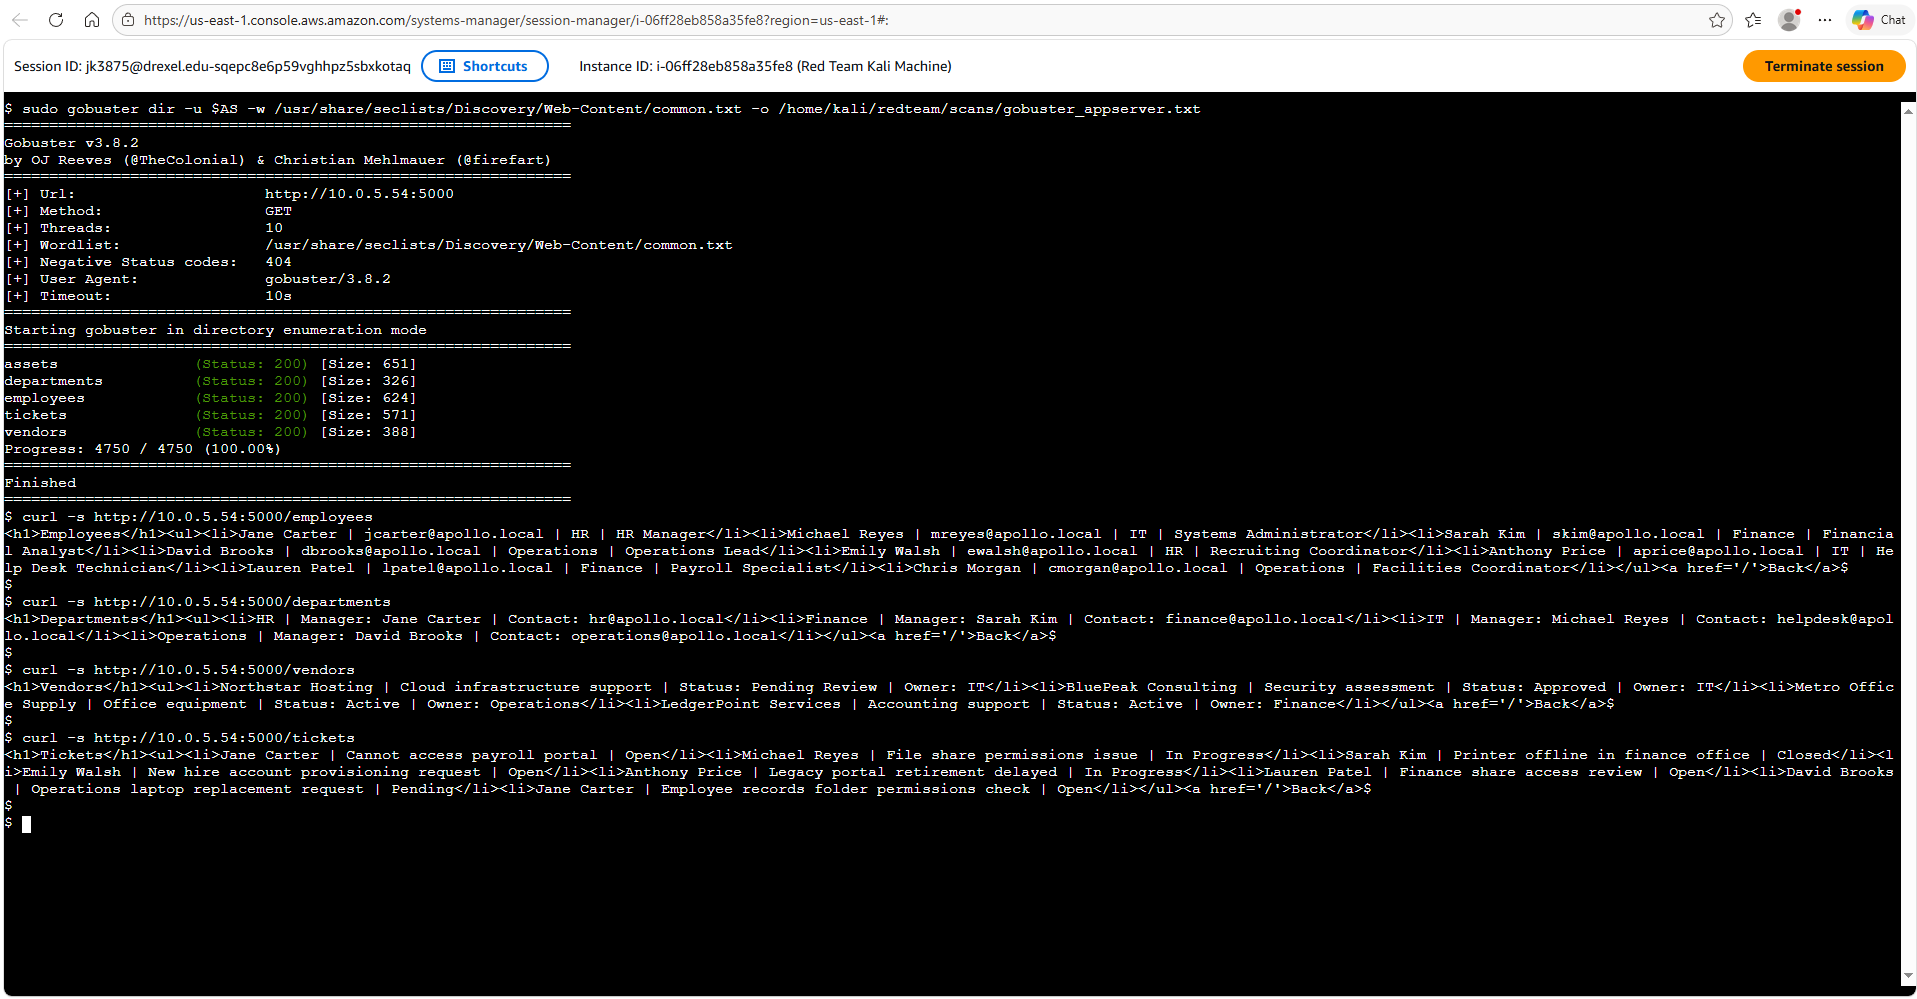Image resolution: width=1917 pixels, height=999 pixels.
Task: Click ewalsh@apollo.local email
Action: pos(1052,551)
